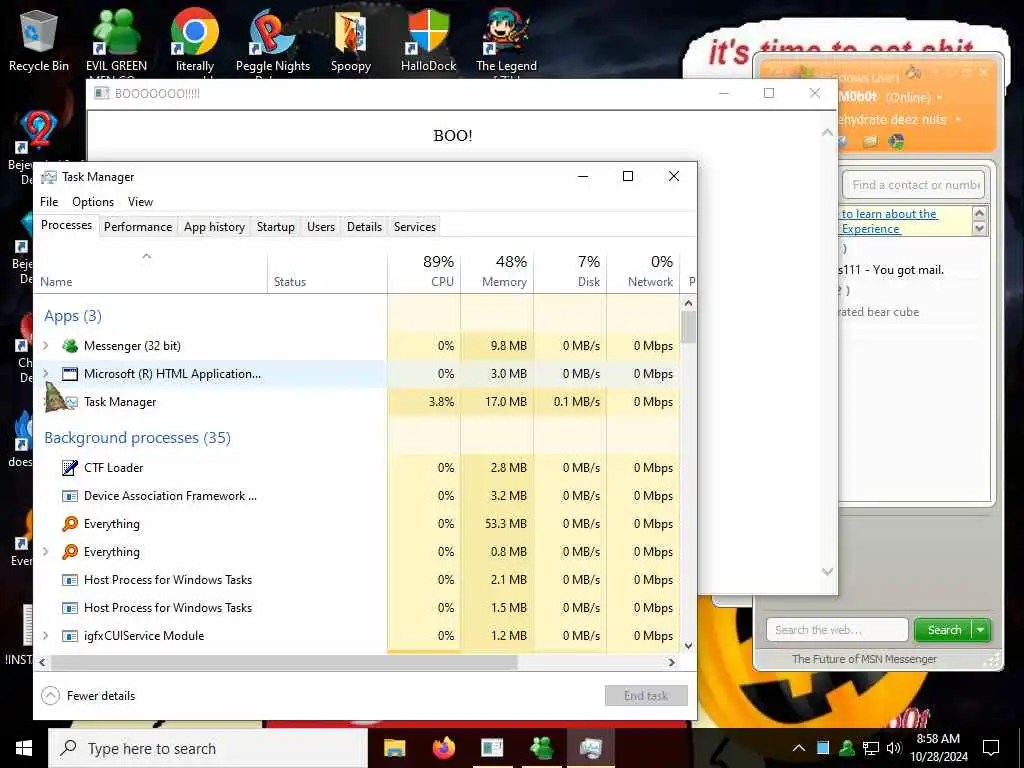Click the End task button
The height and width of the screenshot is (768, 1024).
tap(646, 696)
